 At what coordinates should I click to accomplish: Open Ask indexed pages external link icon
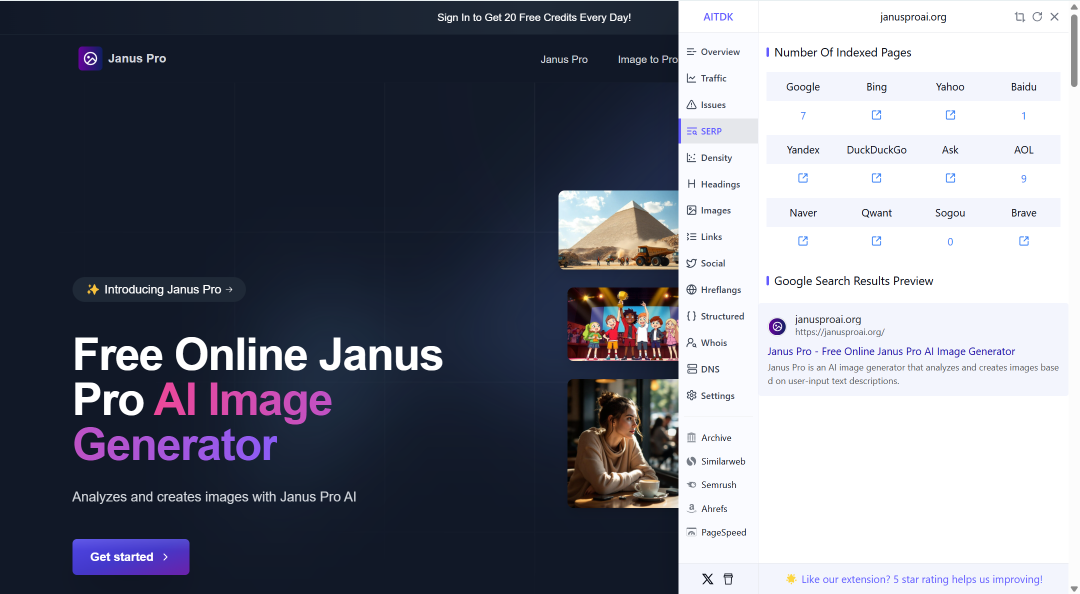950,178
